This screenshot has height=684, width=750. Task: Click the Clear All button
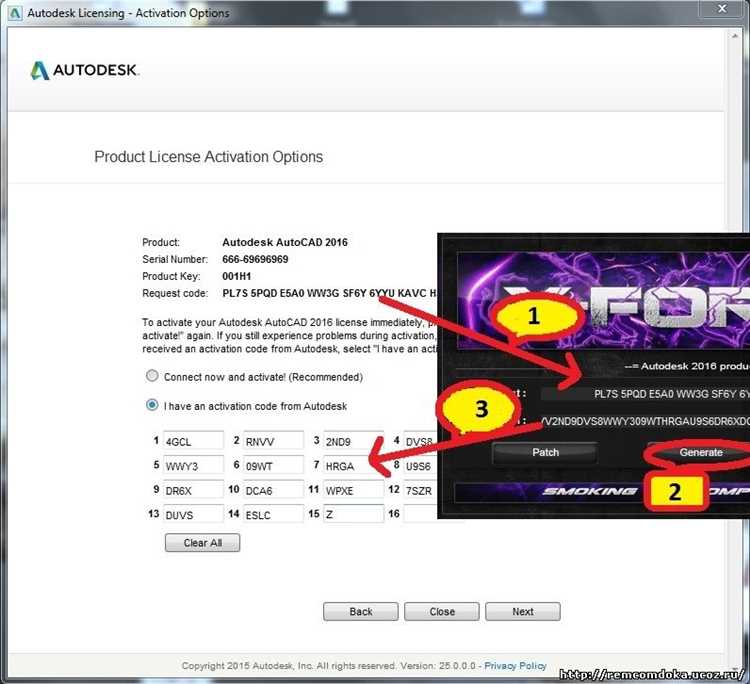(202, 542)
